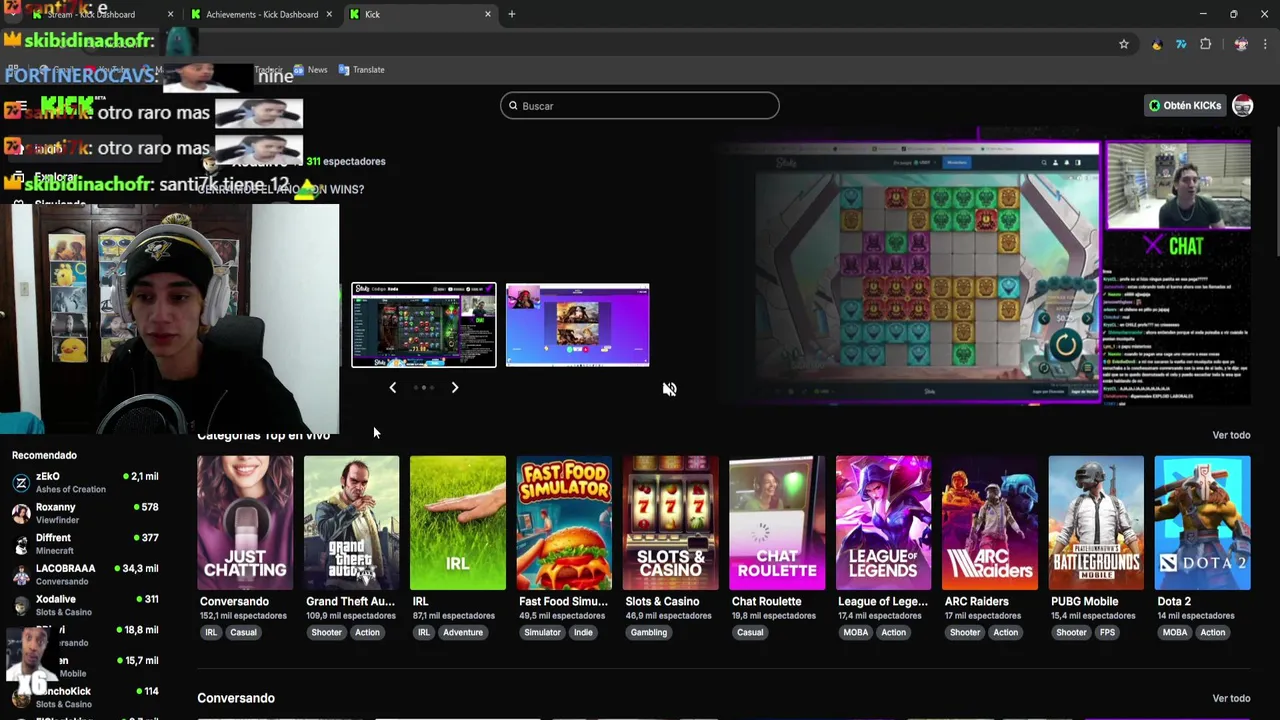The image size is (1280, 720).
Task: Select the first carousel thumbnail, the slots stream
Action: coord(424,325)
